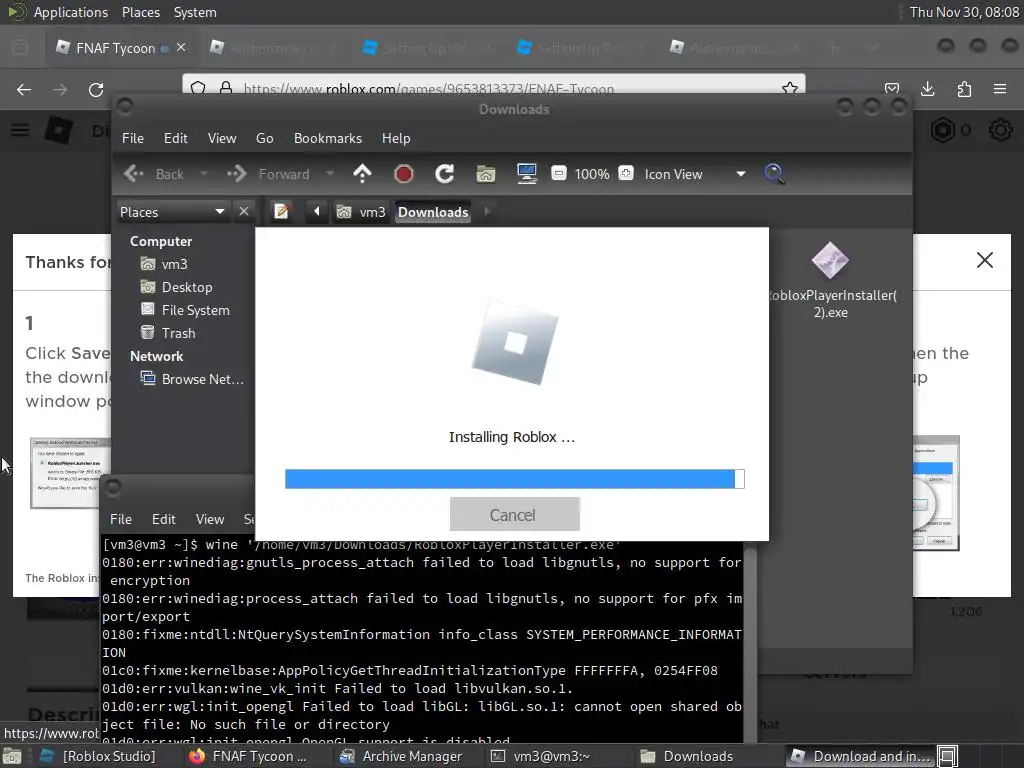Open Trash in the Places sidebar
The width and height of the screenshot is (1024, 768).
click(168, 333)
